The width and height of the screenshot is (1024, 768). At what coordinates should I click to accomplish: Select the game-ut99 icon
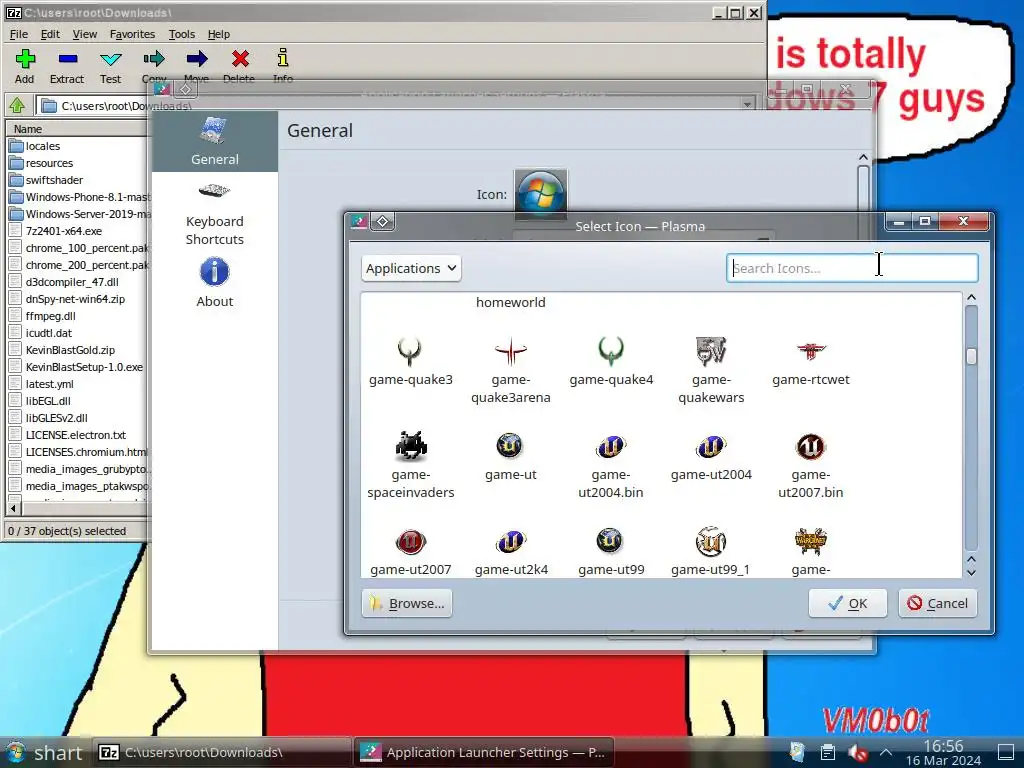click(x=611, y=551)
